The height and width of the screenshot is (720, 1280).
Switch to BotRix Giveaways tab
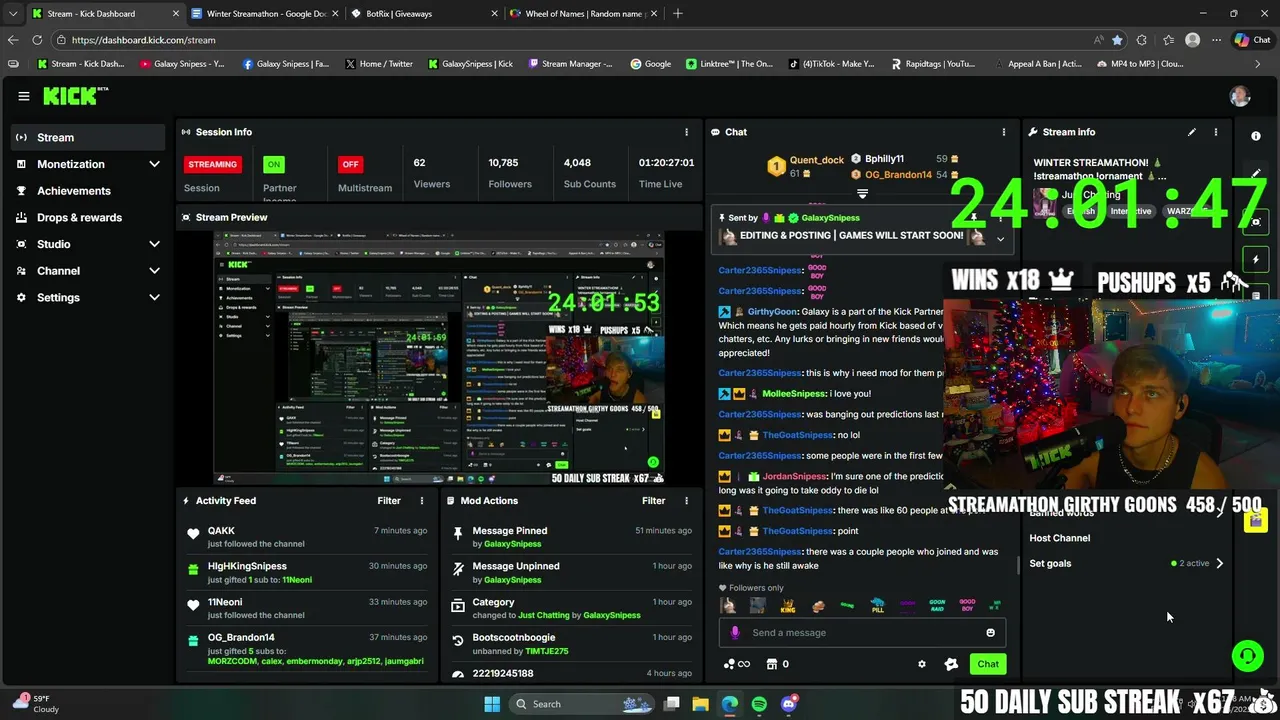tap(424, 14)
